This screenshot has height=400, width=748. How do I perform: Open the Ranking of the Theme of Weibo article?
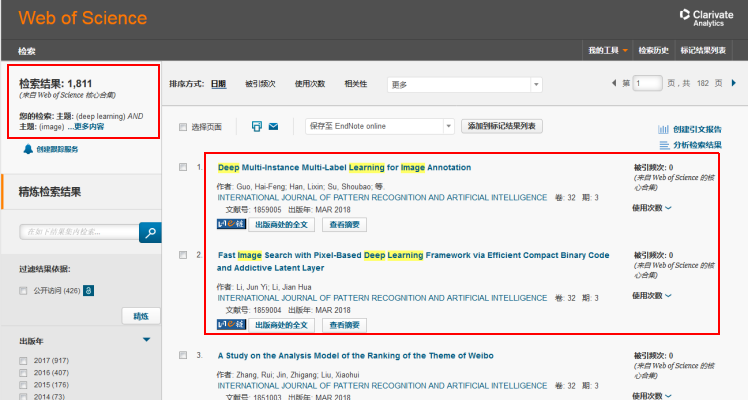point(355,356)
